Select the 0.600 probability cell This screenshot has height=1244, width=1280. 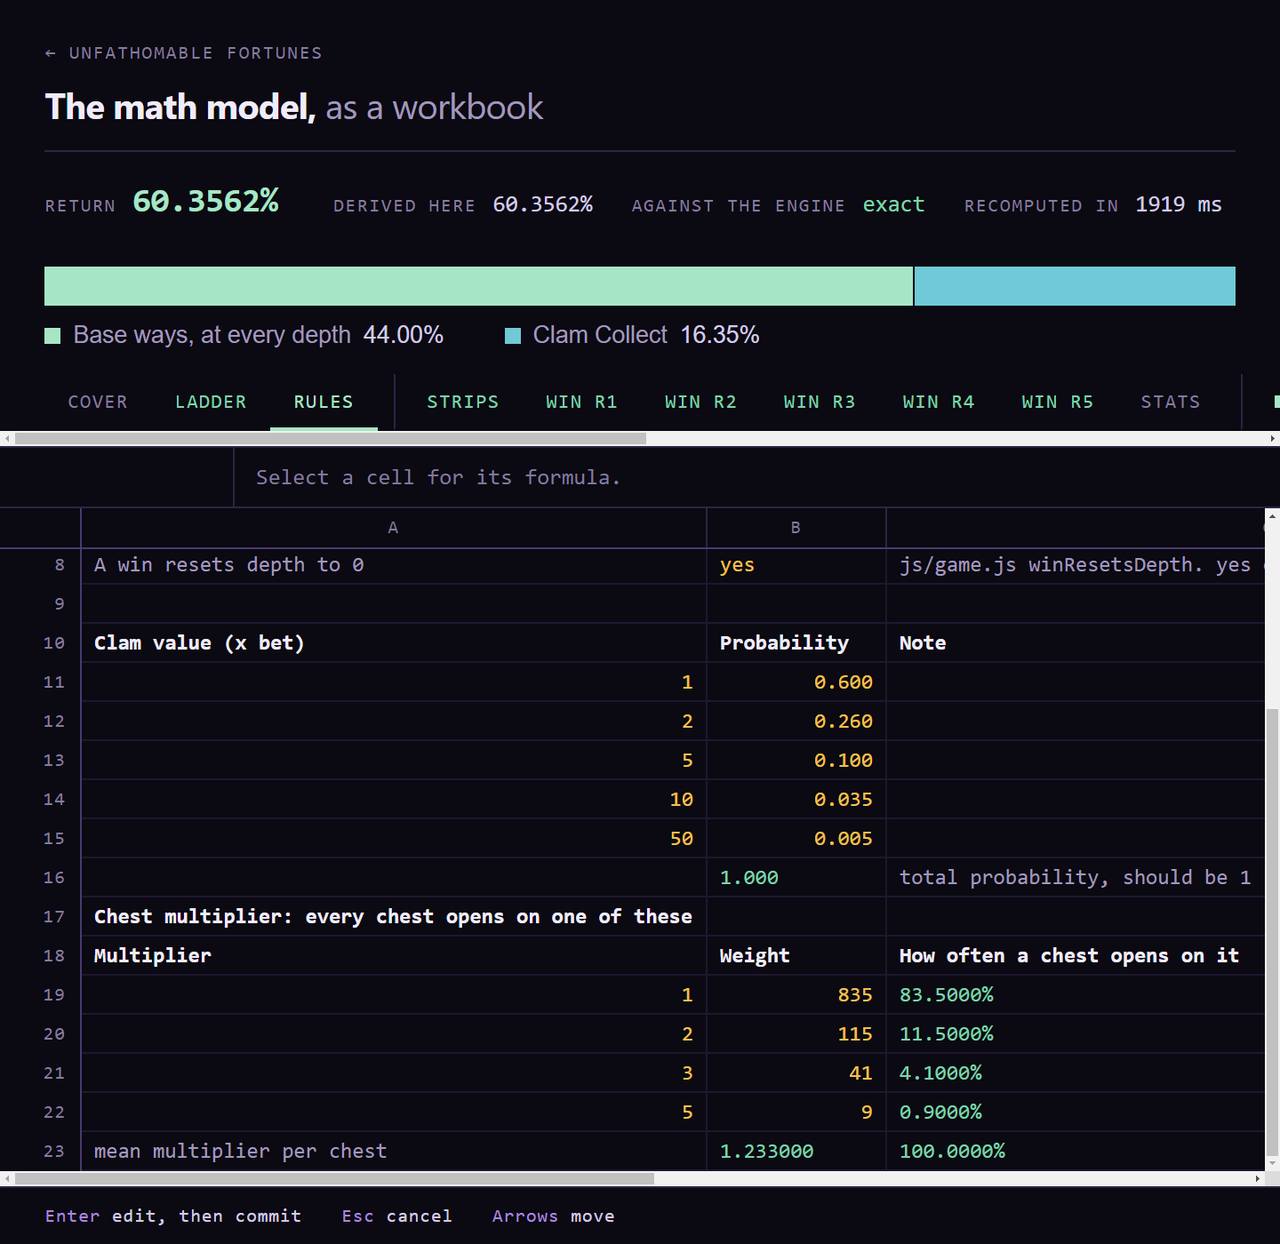(796, 682)
